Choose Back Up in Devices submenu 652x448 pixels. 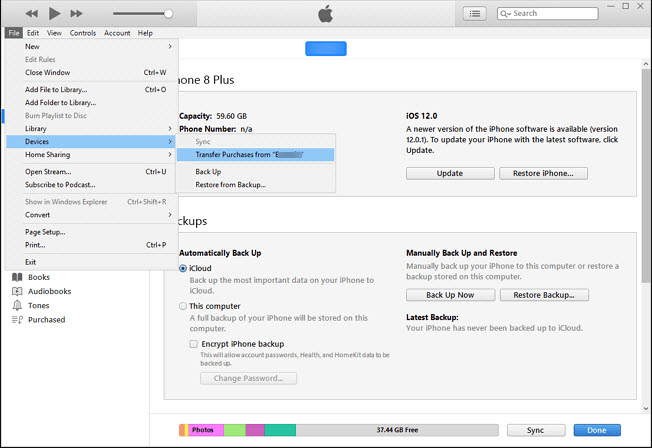coord(255,172)
